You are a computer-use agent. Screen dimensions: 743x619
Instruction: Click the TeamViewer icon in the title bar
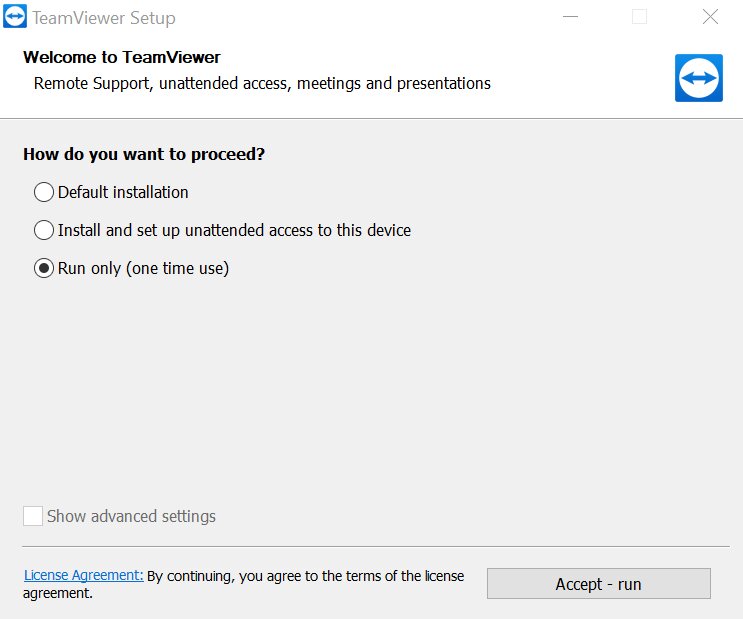click(x=15, y=17)
